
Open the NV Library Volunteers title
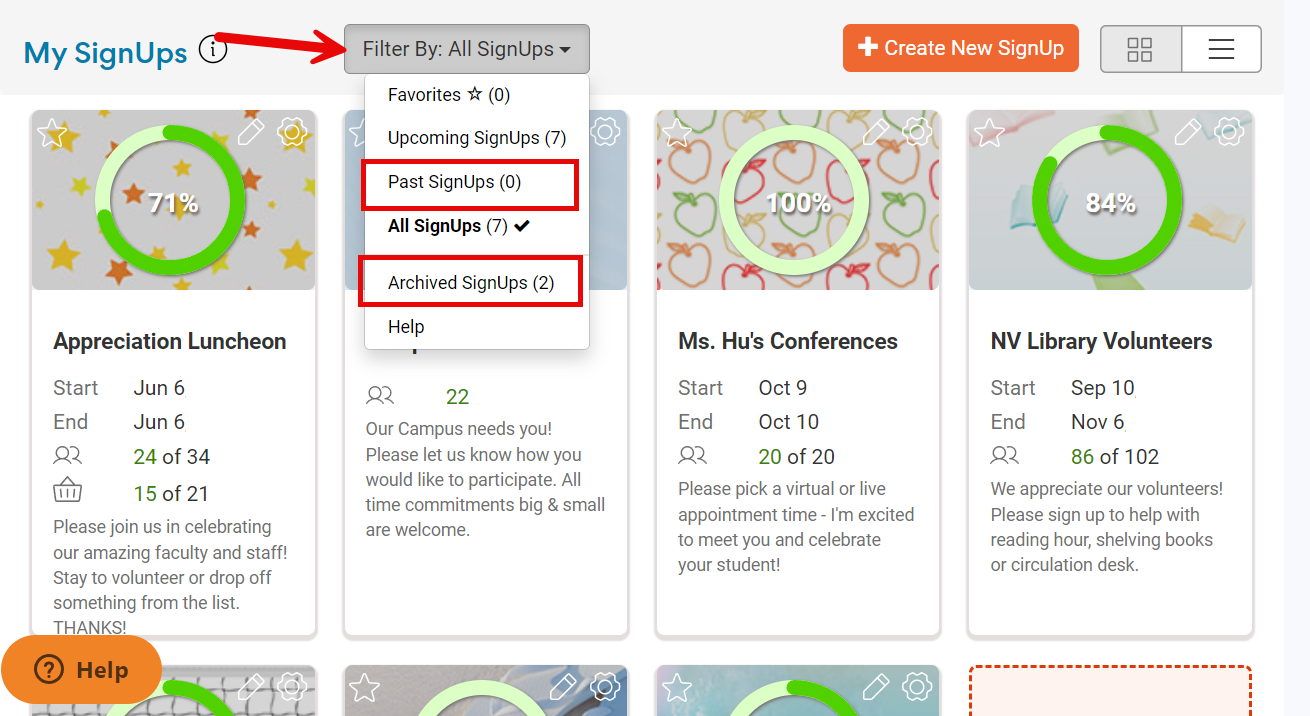click(1101, 341)
